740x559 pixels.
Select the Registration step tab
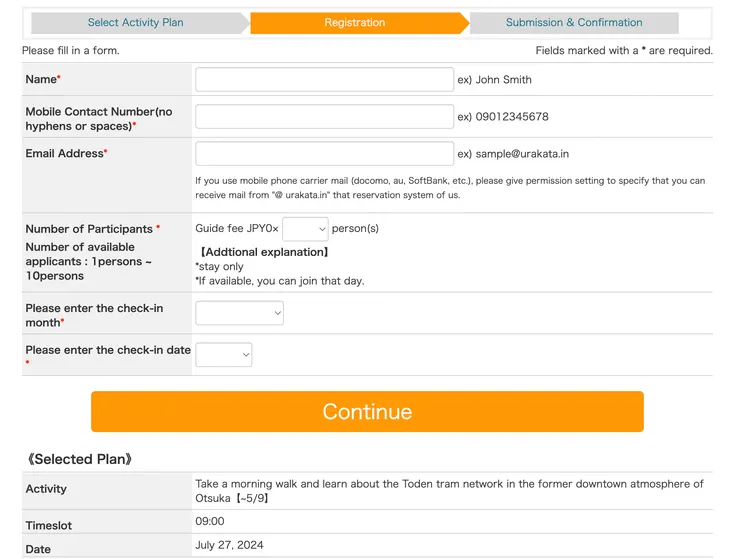coord(354,22)
